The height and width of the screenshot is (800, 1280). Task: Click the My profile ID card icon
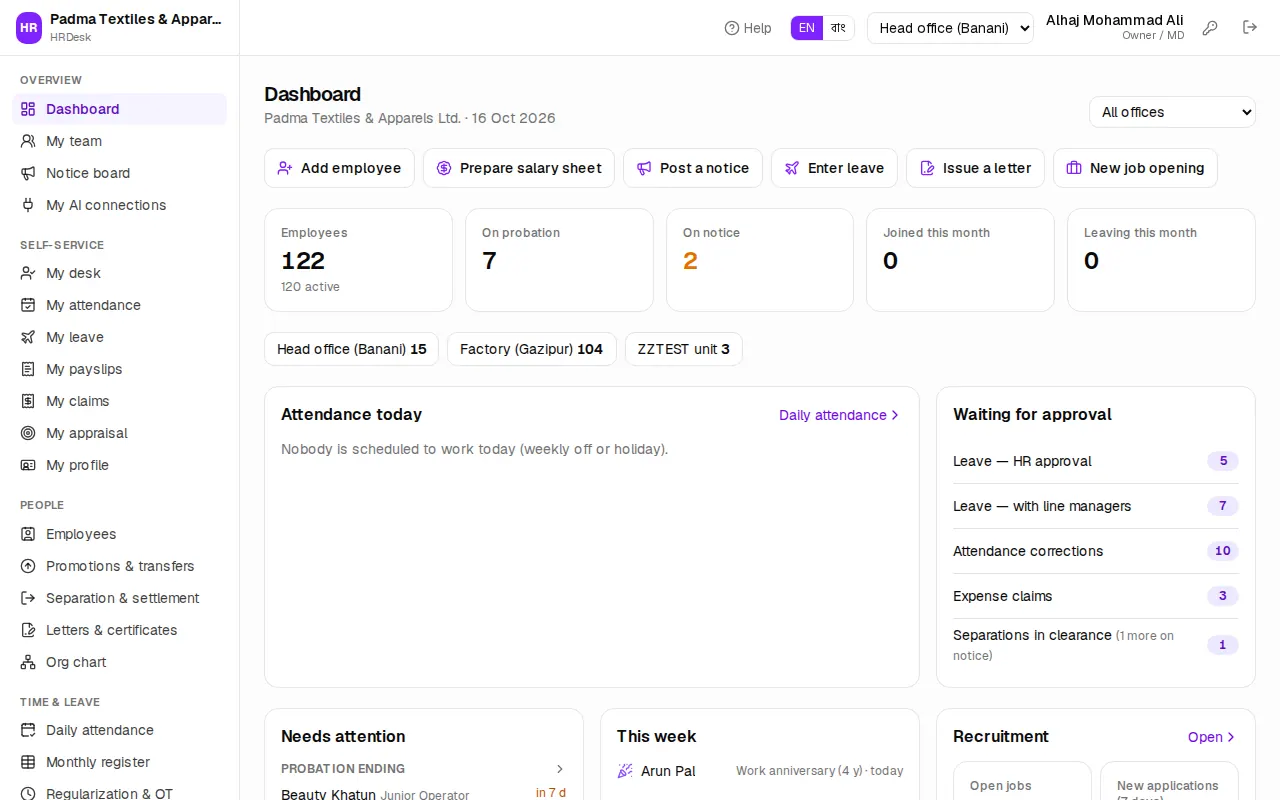tap(28, 465)
